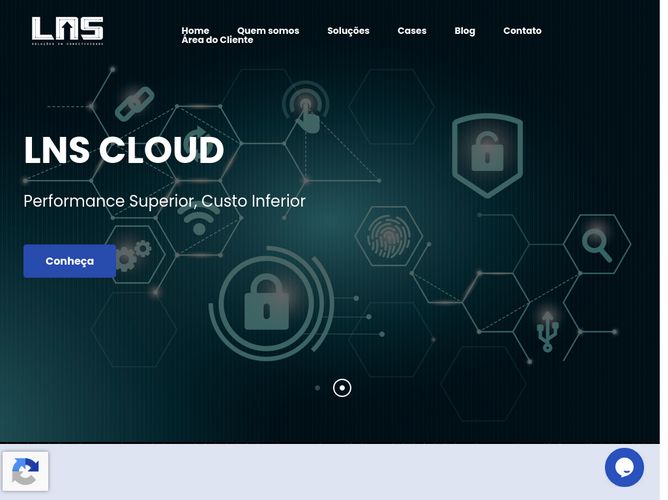Screen dimensions: 668x500
Task: Click the LNS logo in header
Action: click(67, 31)
